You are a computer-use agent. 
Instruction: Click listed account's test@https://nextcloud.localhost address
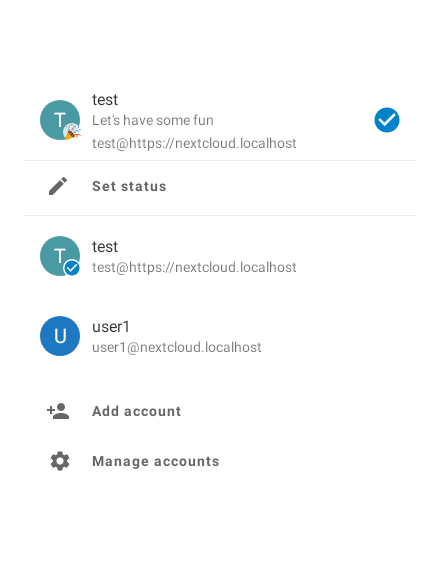tap(194, 267)
